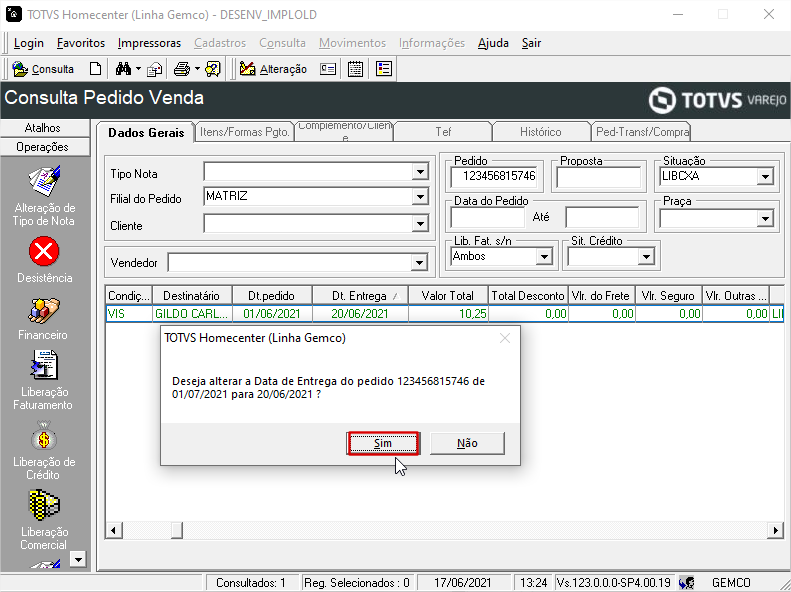
Task: Click the Dt.pedido column header
Action: [272, 295]
